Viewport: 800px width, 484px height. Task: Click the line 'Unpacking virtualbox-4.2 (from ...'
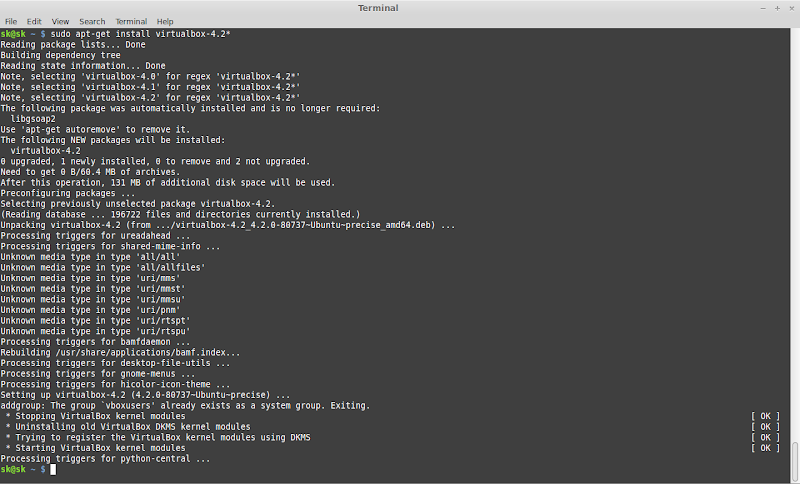coord(228,225)
